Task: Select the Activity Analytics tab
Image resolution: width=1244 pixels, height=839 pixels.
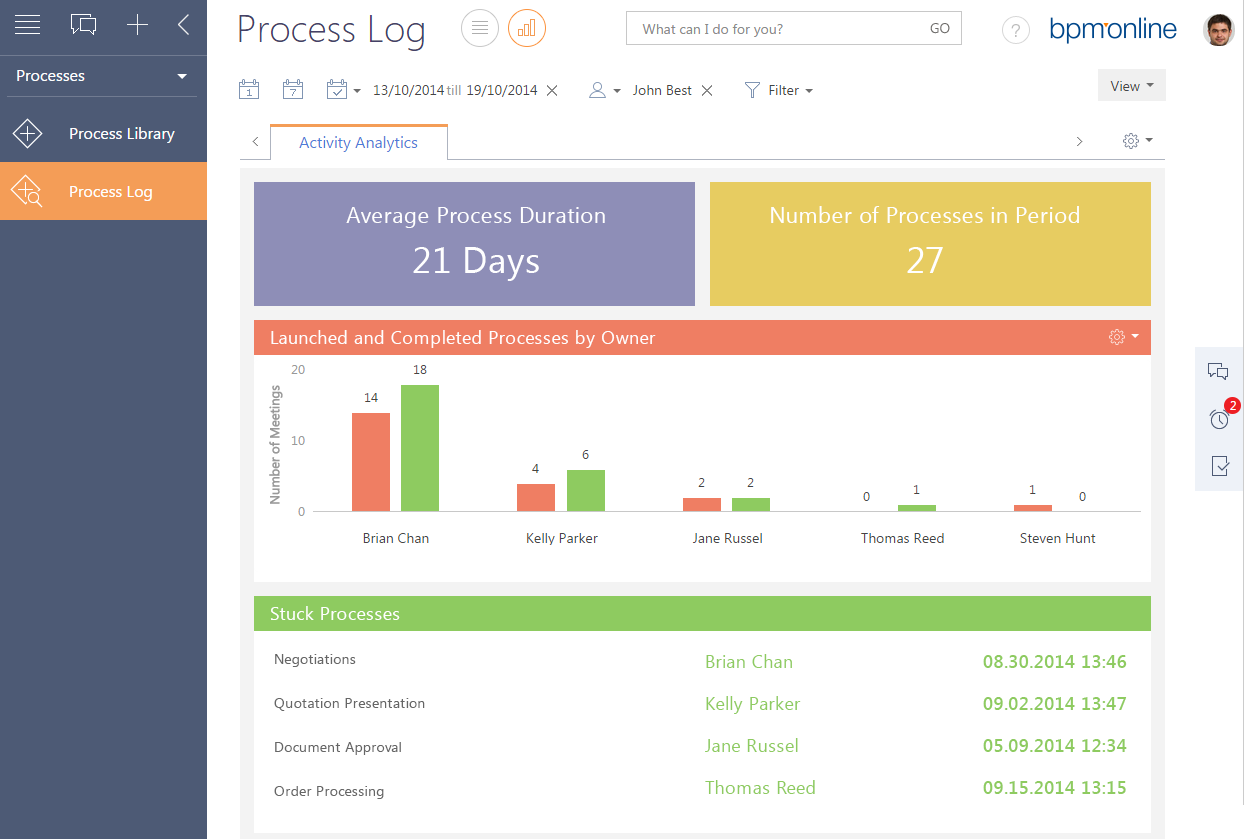Action: [x=358, y=143]
